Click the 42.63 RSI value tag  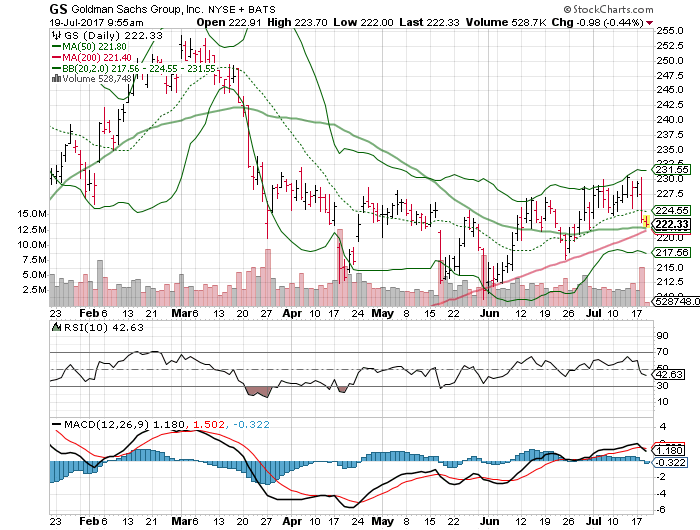[x=668, y=374]
